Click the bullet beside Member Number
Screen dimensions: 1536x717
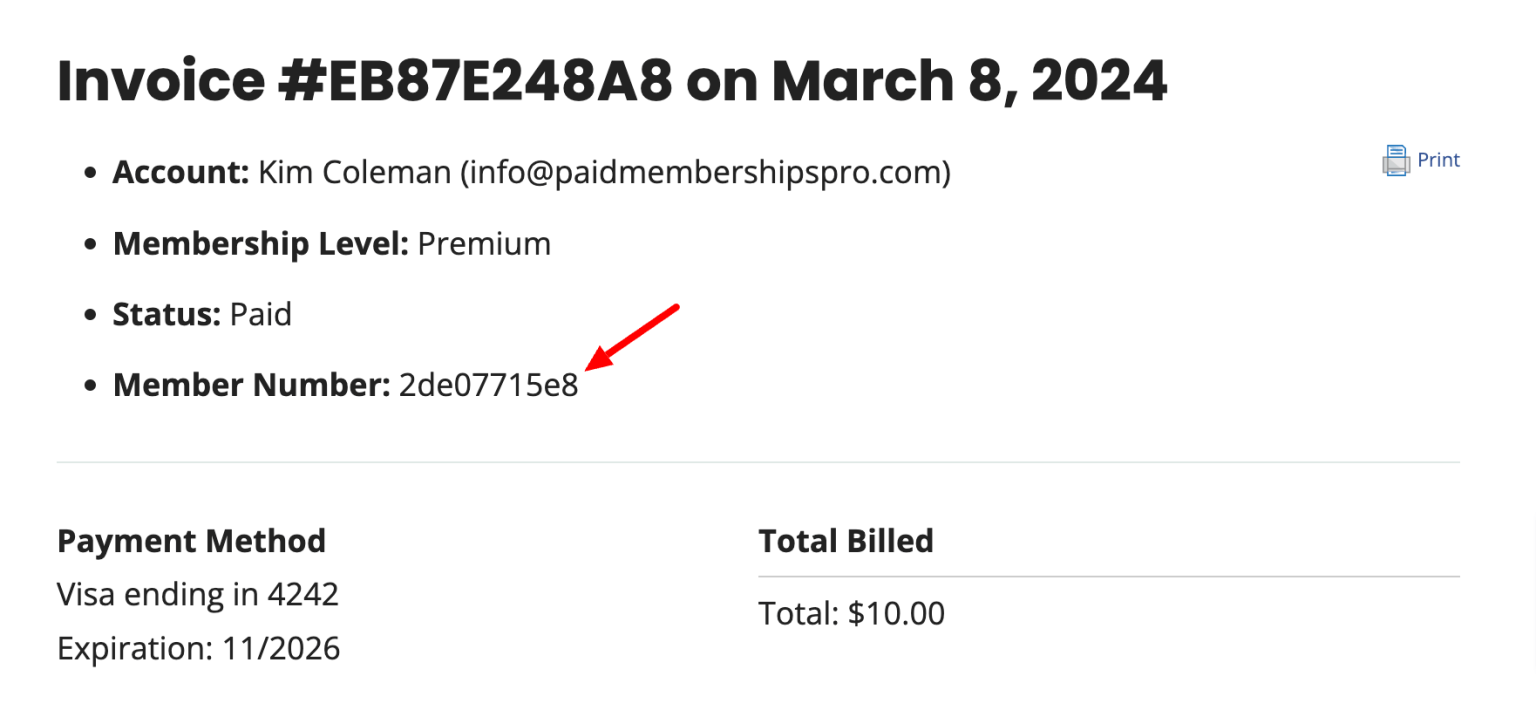click(90, 384)
